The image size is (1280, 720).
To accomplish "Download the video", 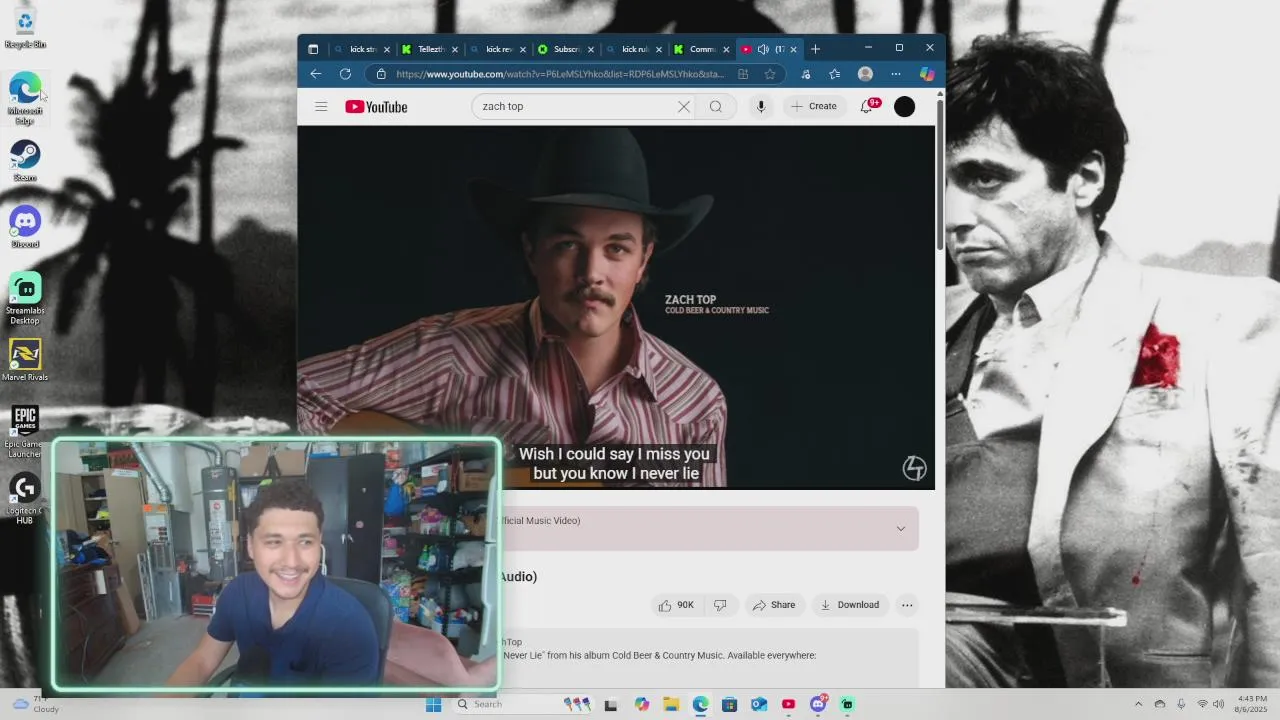I will tap(849, 605).
